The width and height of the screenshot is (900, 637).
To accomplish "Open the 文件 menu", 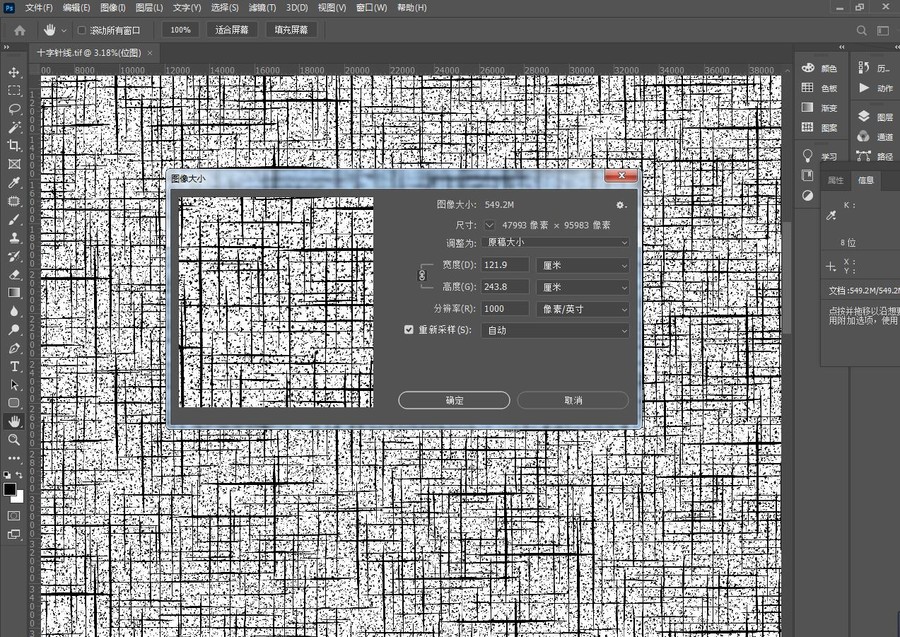I will tap(38, 7).
